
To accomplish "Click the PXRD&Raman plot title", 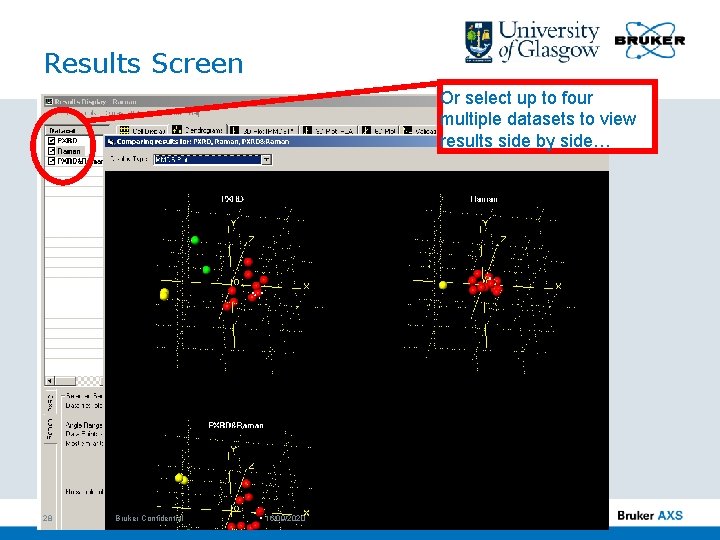I will pos(236,425).
